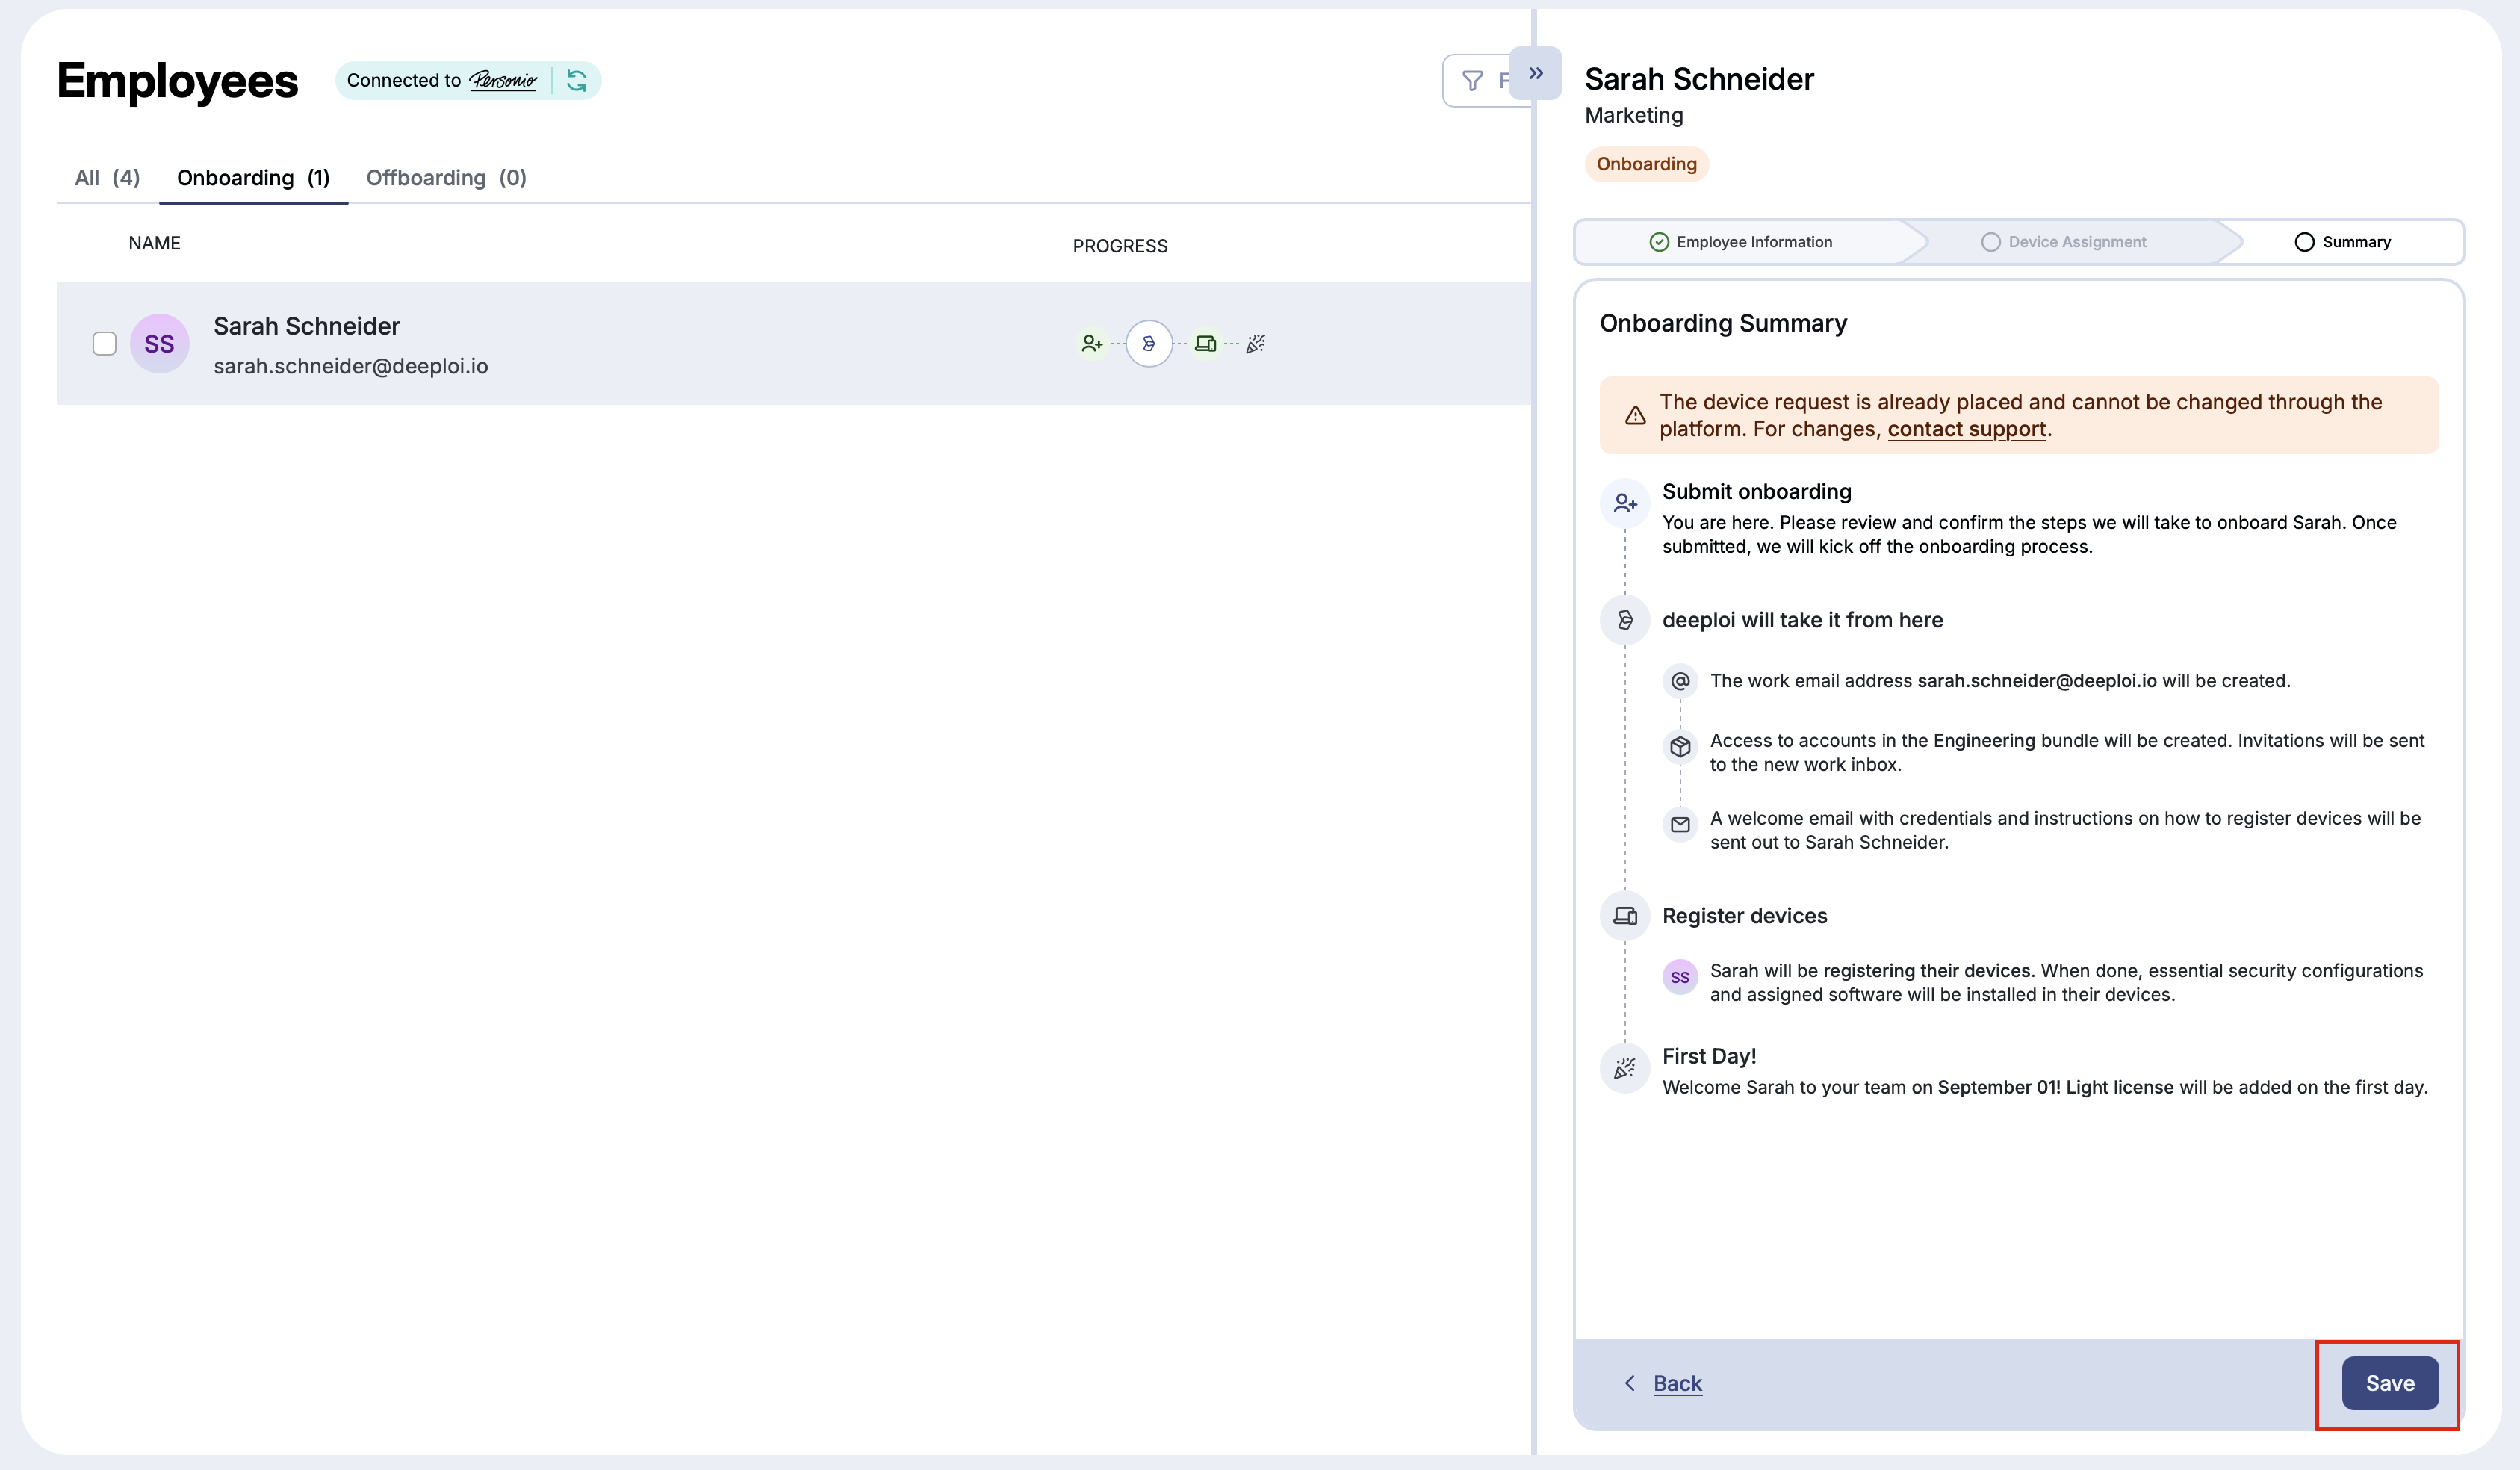Click the back chevron arrow icon

click(1630, 1383)
